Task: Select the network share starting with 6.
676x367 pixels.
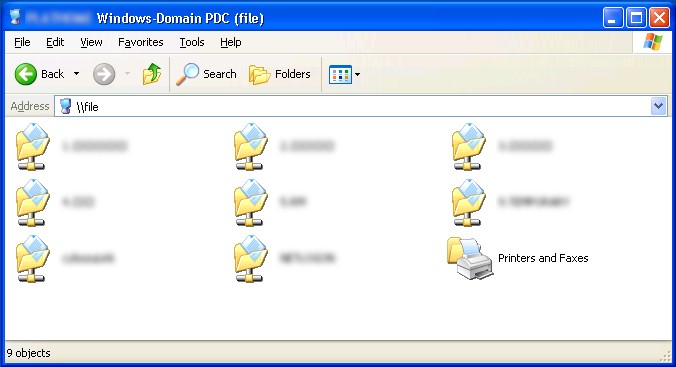Action: click(510, 202)
